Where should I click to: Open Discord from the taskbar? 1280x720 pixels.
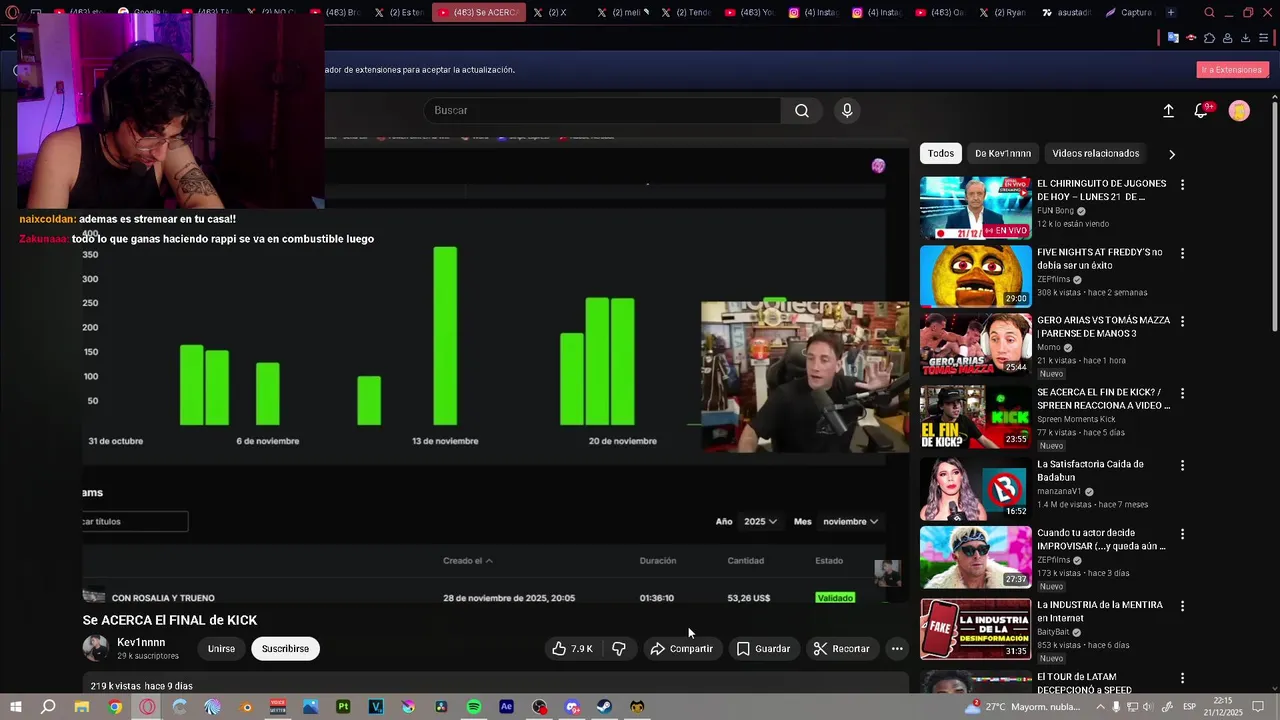click(572, 707)
